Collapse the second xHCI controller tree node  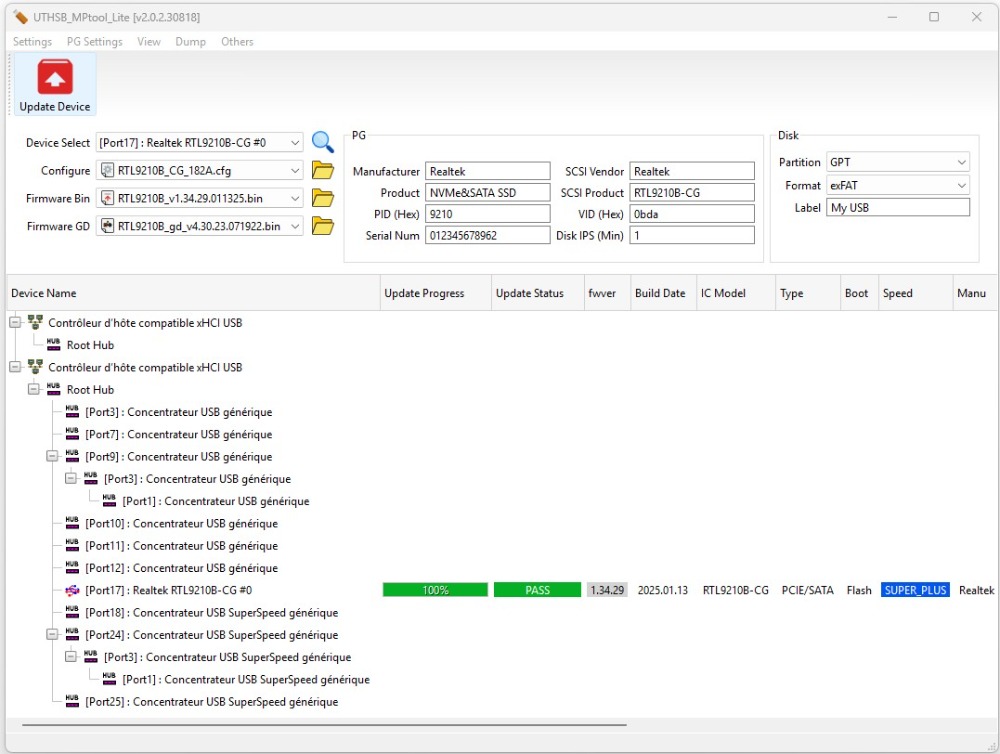15,367
